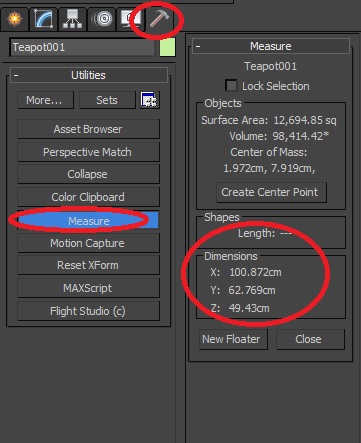Launch the Flight Studio (c) utility
The height and width of the screenshot is (443, 361).
click(x=88, y=311)
